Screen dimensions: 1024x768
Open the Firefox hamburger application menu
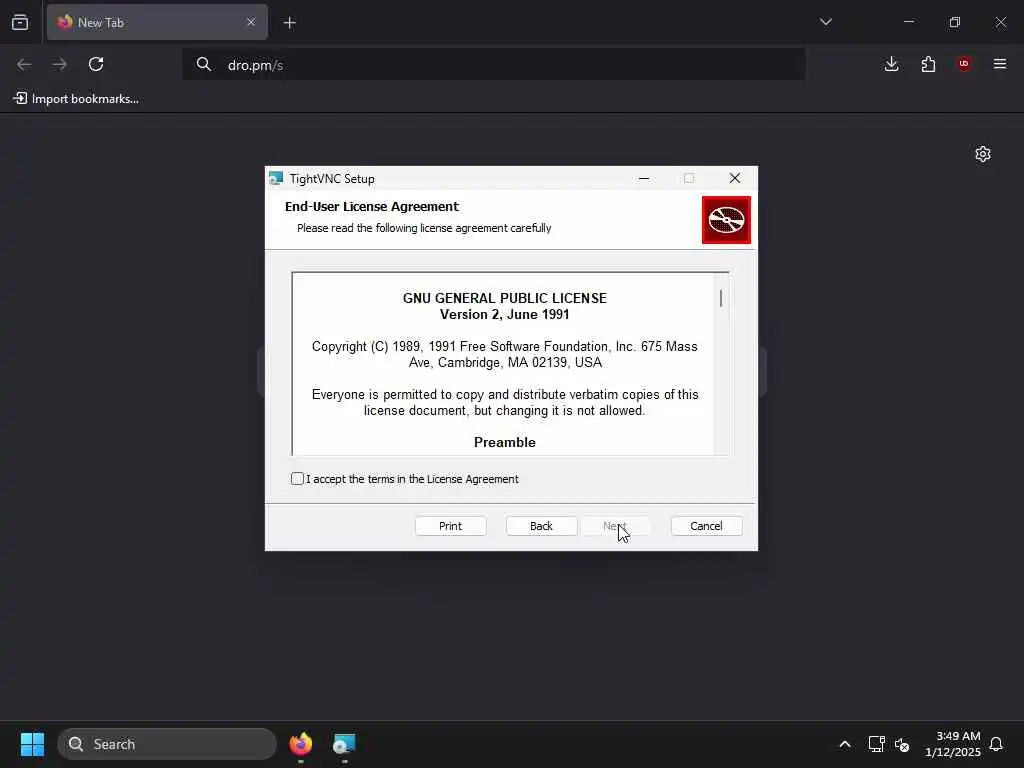point(1000,64)
